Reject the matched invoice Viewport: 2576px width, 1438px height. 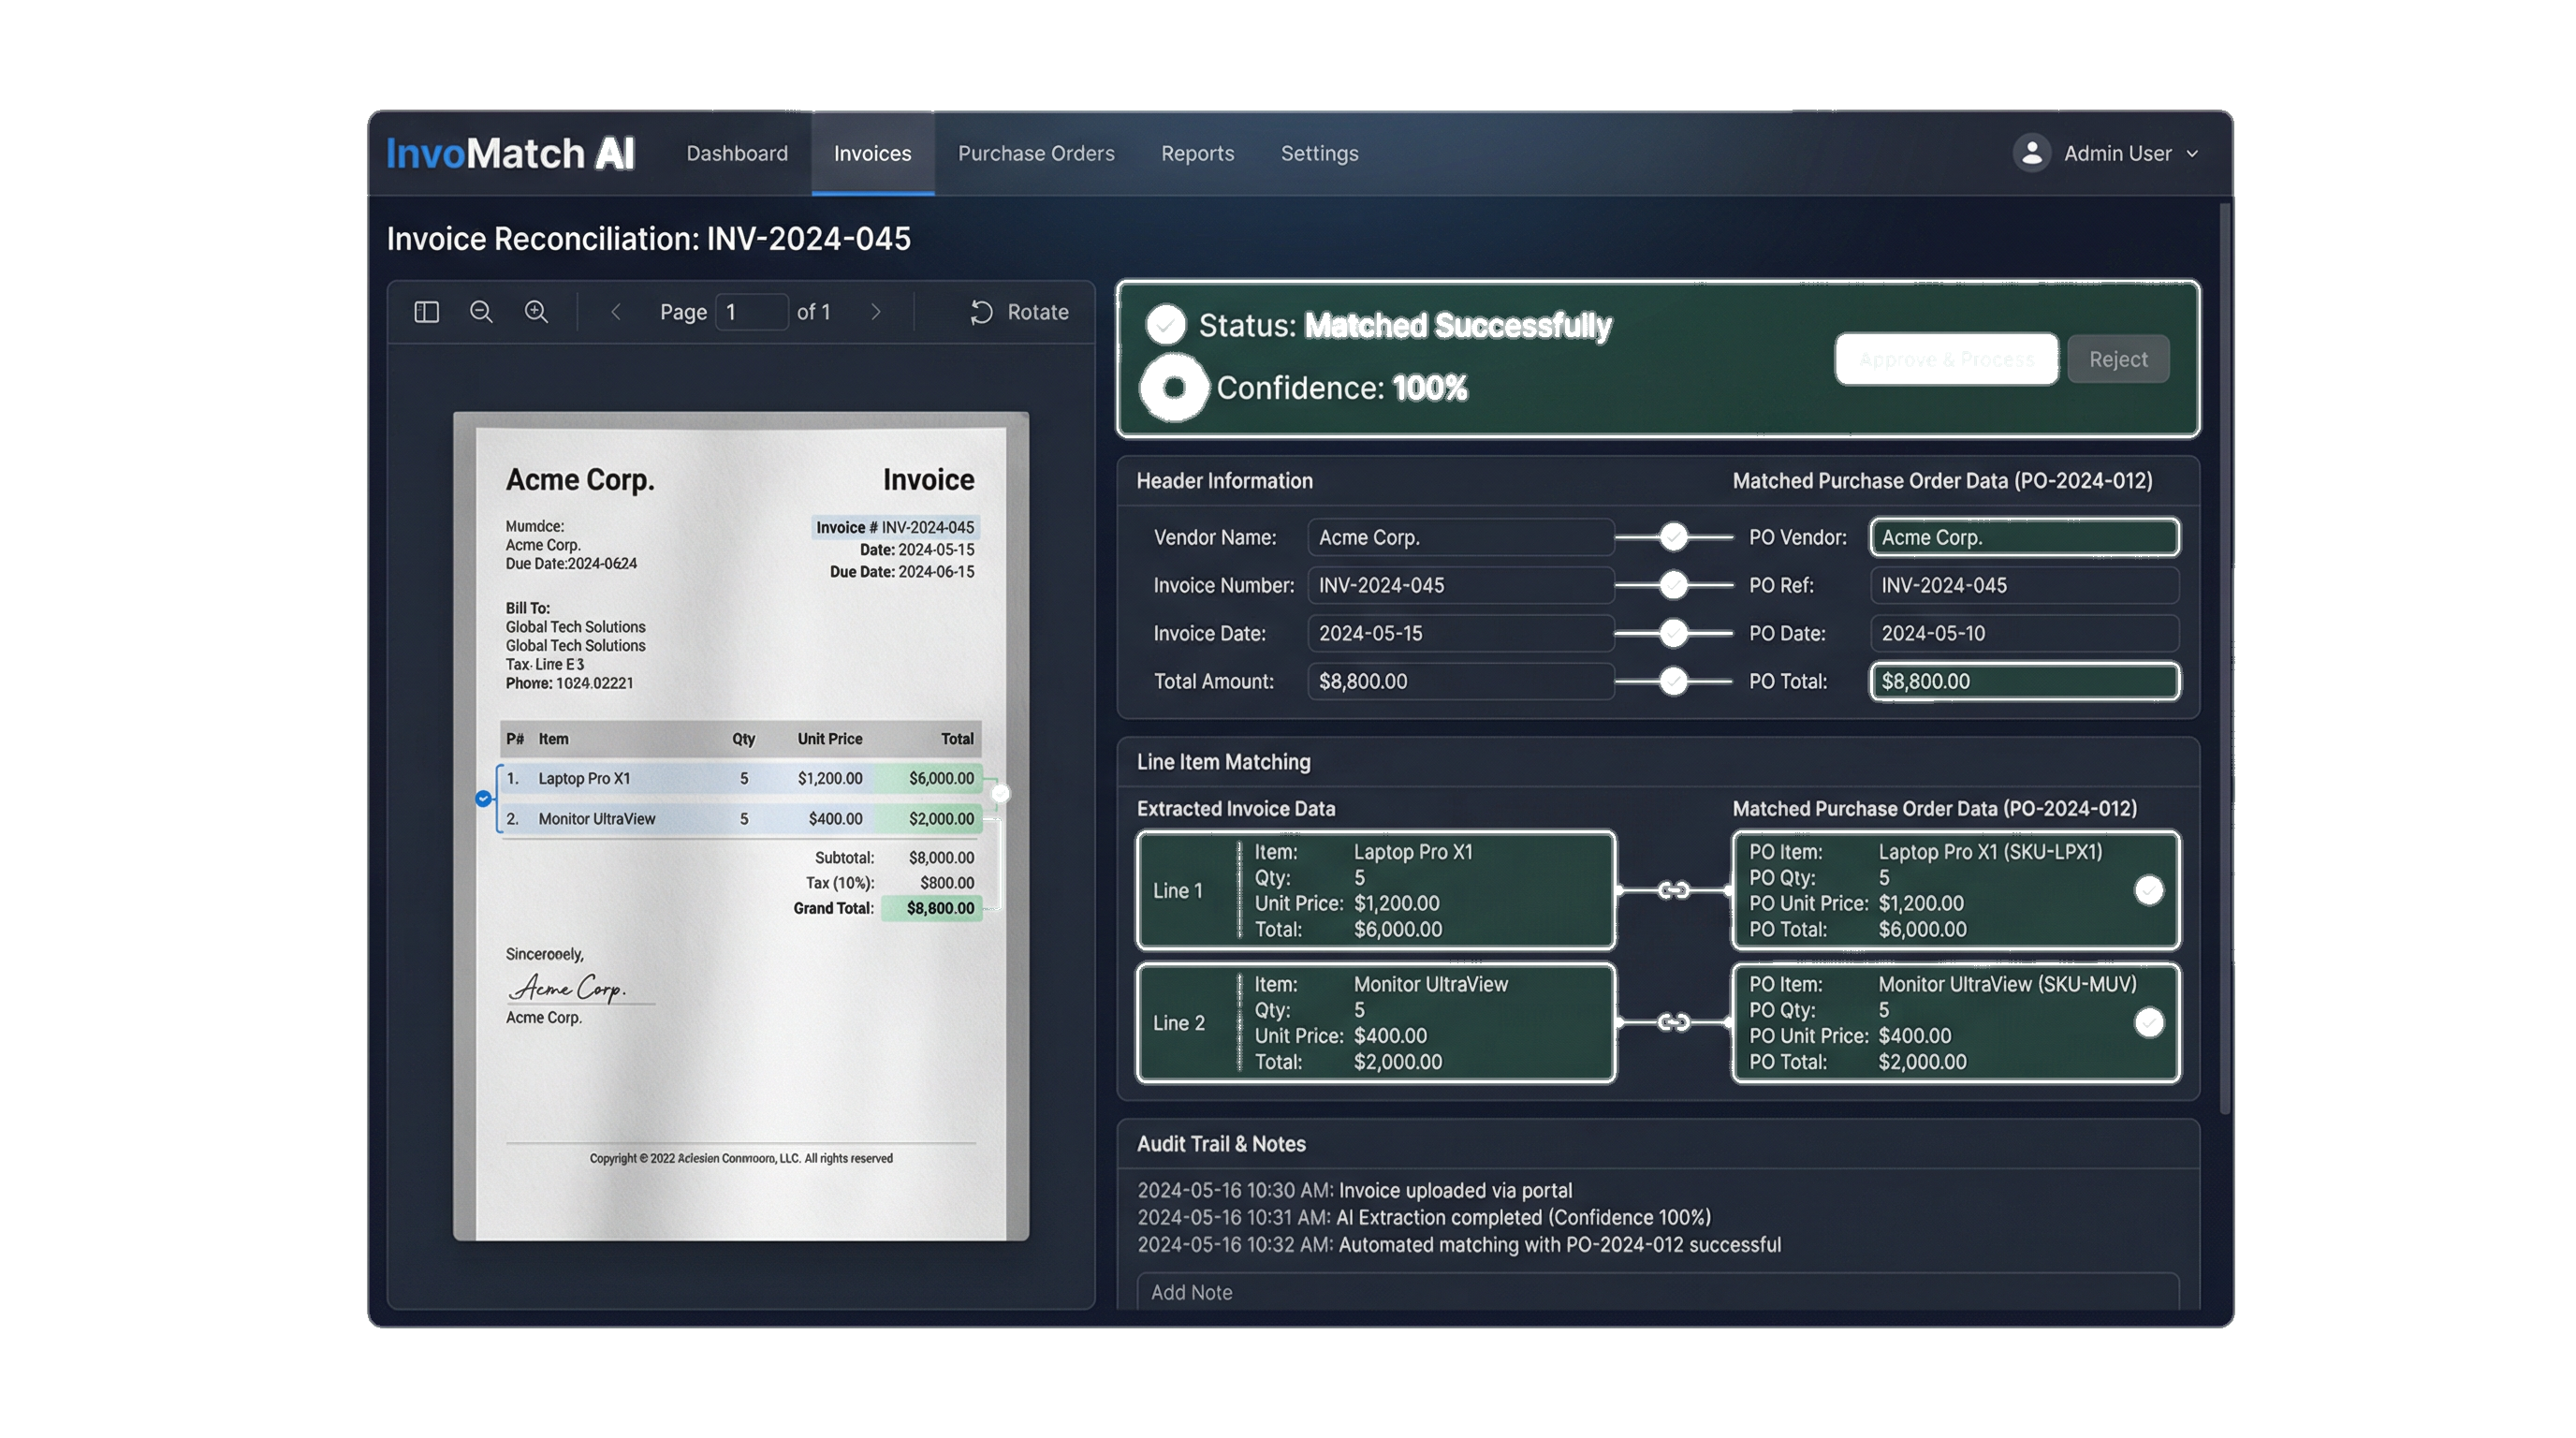(x=2117, y=358)
